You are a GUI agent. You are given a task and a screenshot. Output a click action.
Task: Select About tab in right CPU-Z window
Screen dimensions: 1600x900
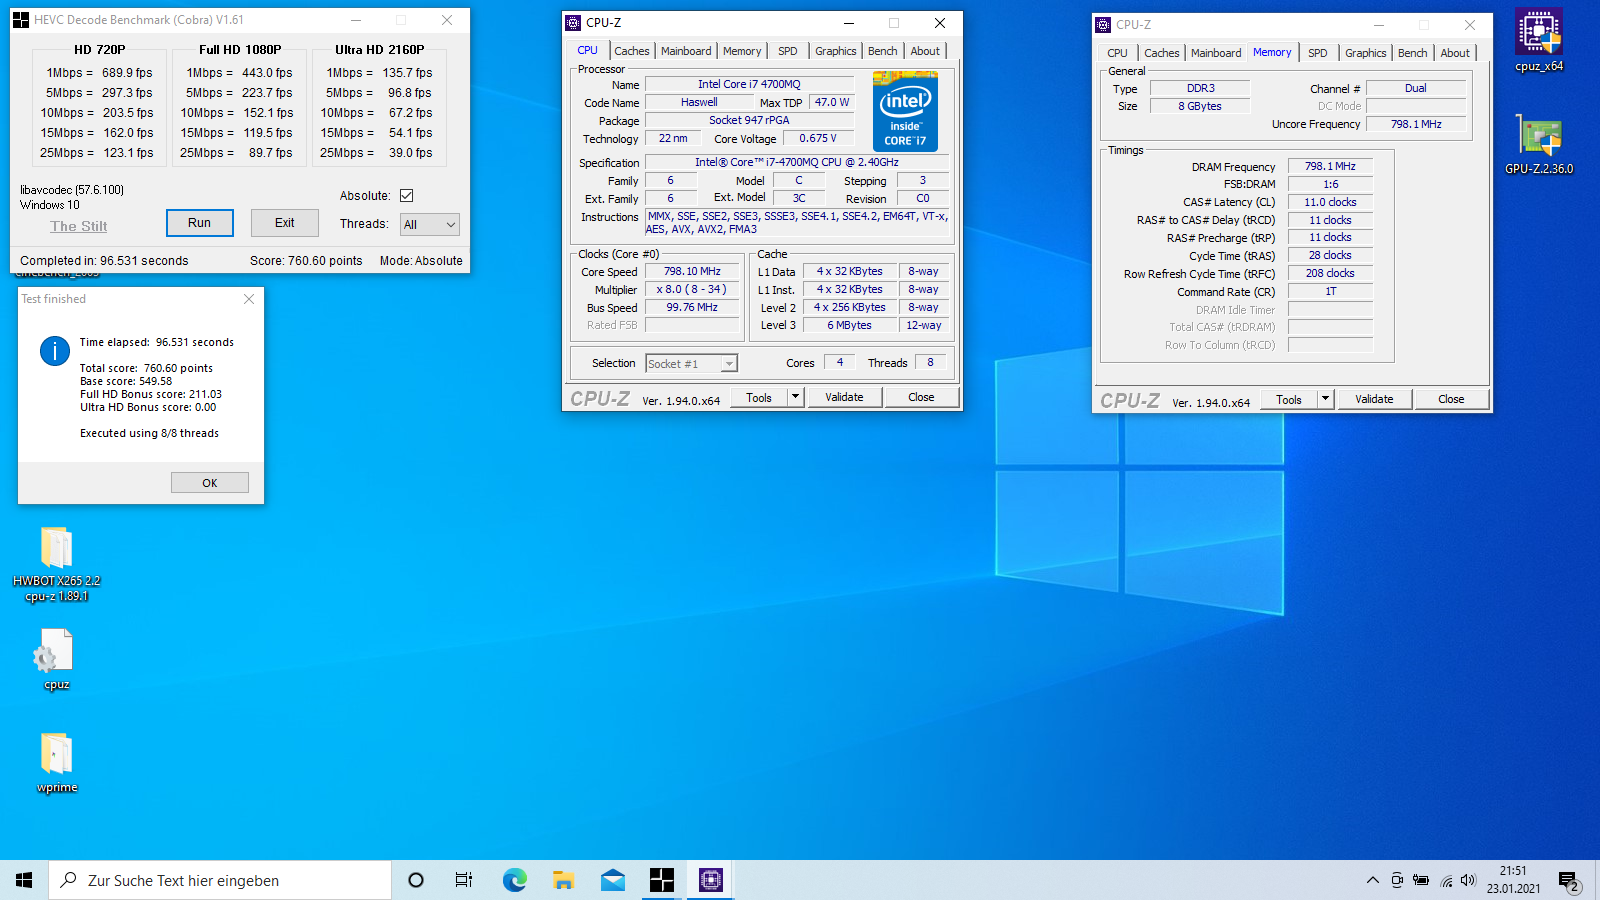pyautogui.click(x=1455, y=53)
